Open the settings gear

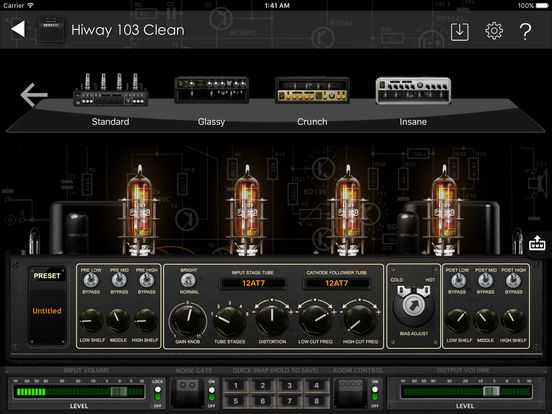click(494, 31)
